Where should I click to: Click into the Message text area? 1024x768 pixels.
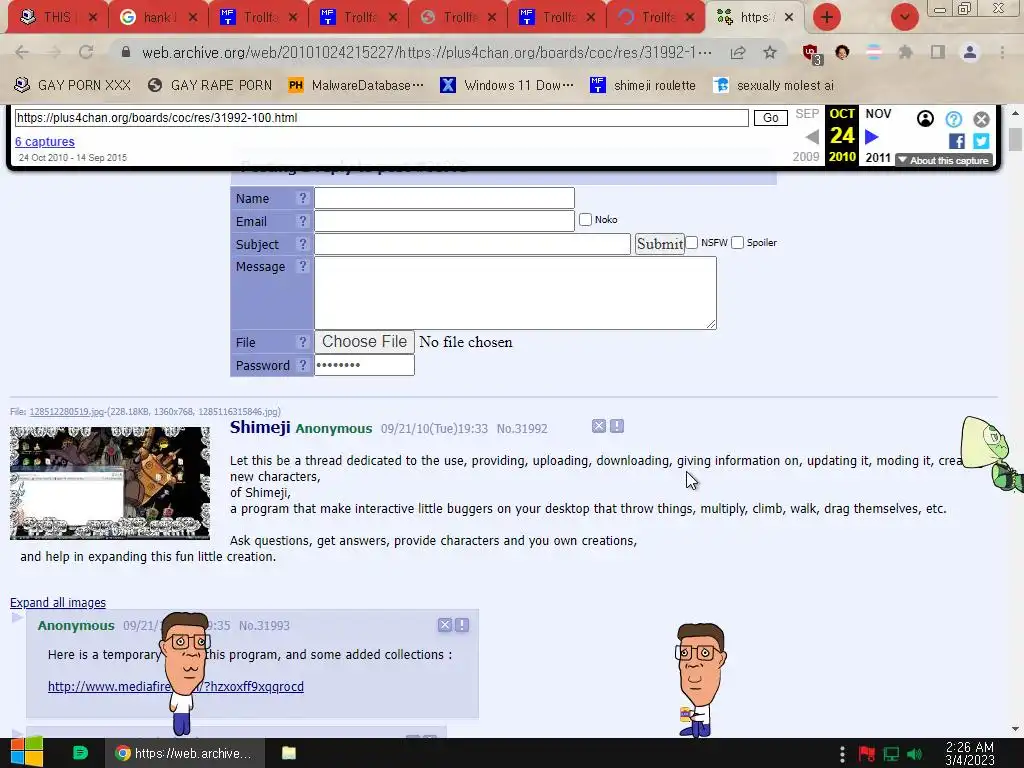point(515,293)
